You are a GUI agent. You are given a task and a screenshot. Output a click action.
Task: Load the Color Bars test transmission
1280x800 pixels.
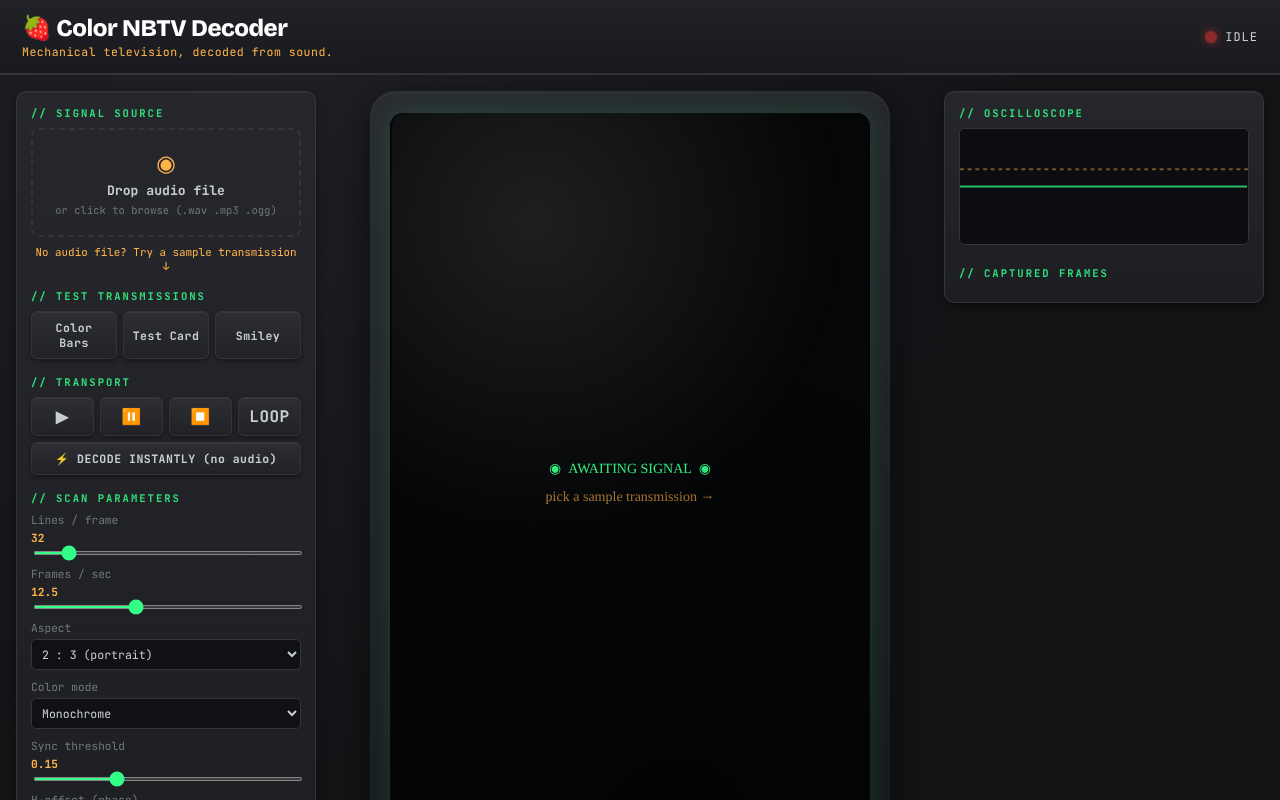[74, 335]
